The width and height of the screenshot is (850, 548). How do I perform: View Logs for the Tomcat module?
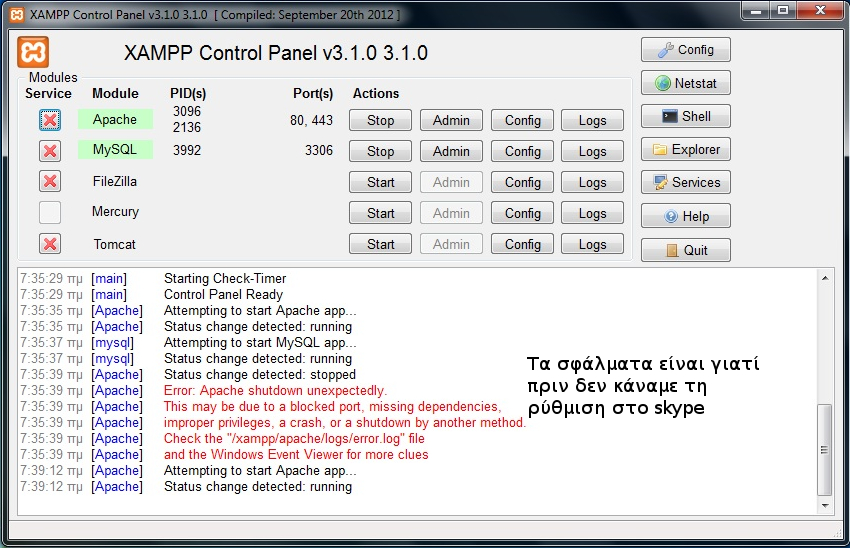tap(593, 244)
